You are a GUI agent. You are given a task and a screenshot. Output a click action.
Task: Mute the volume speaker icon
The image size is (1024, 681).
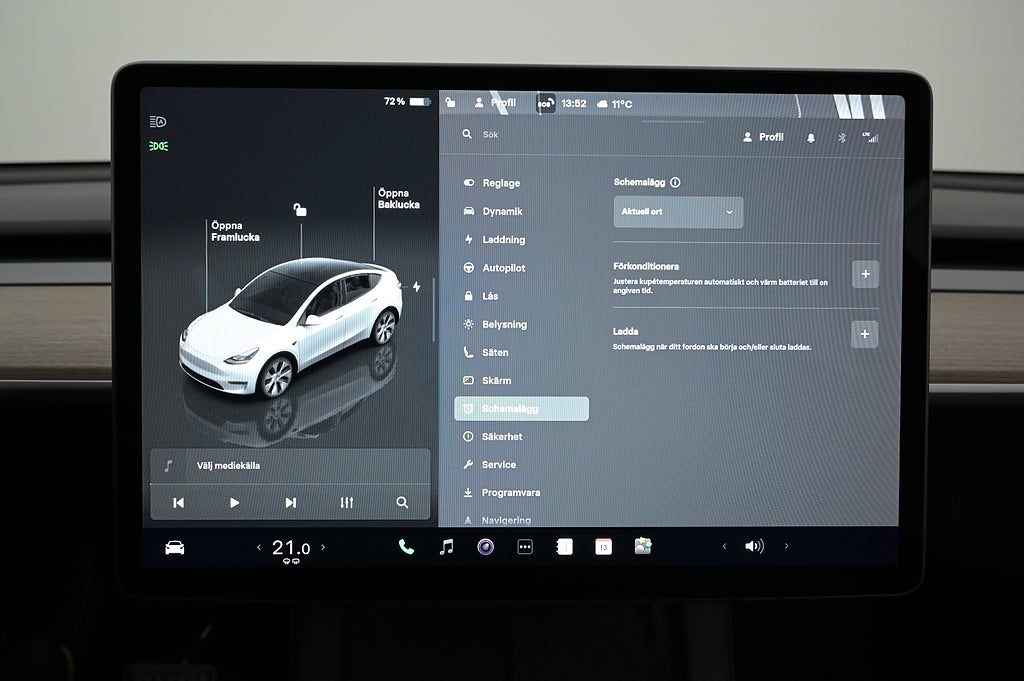(754, 547)
